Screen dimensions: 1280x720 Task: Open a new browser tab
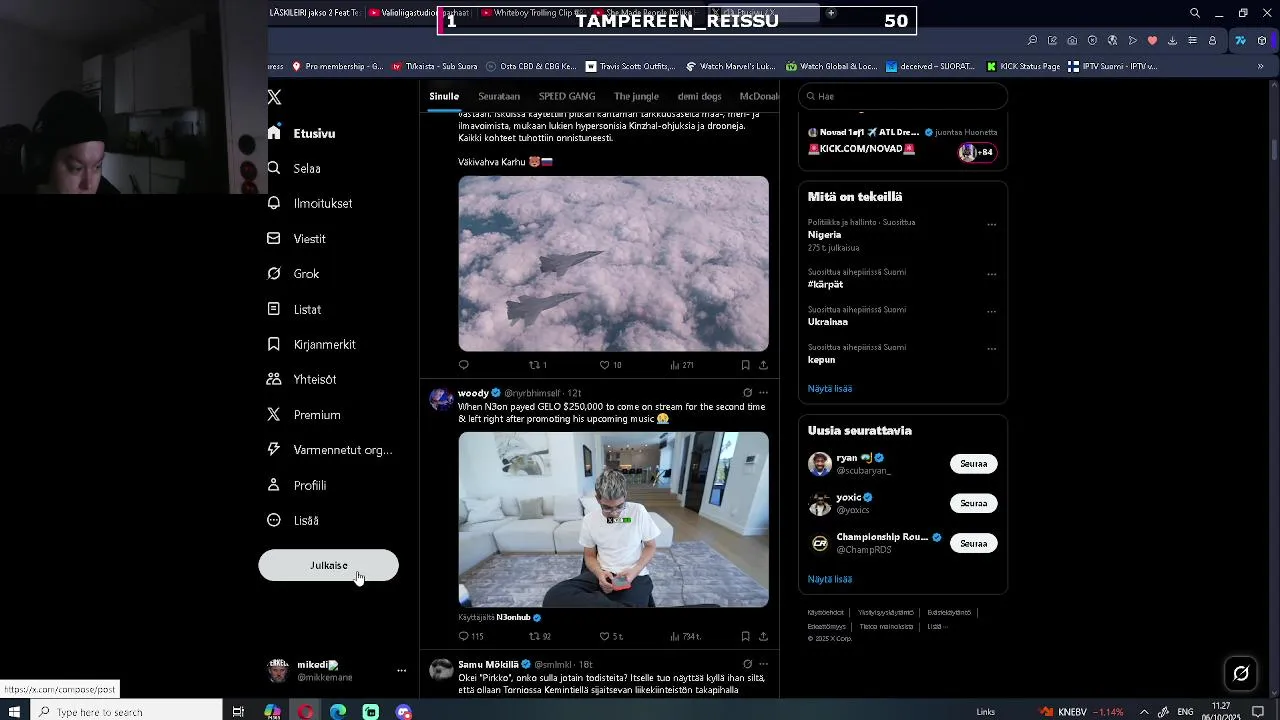pyautogui.click(x=830, y=13)
